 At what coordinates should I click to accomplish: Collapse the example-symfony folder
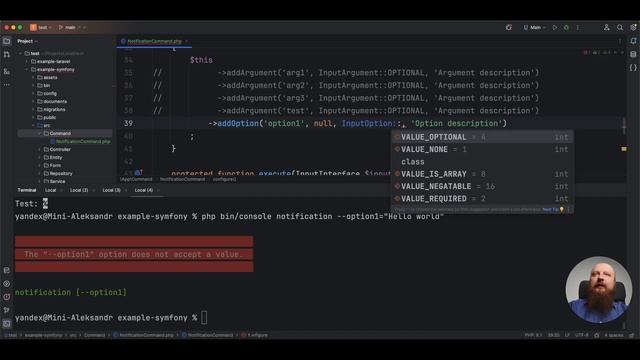pyautogui.click(x=27, y=69)
